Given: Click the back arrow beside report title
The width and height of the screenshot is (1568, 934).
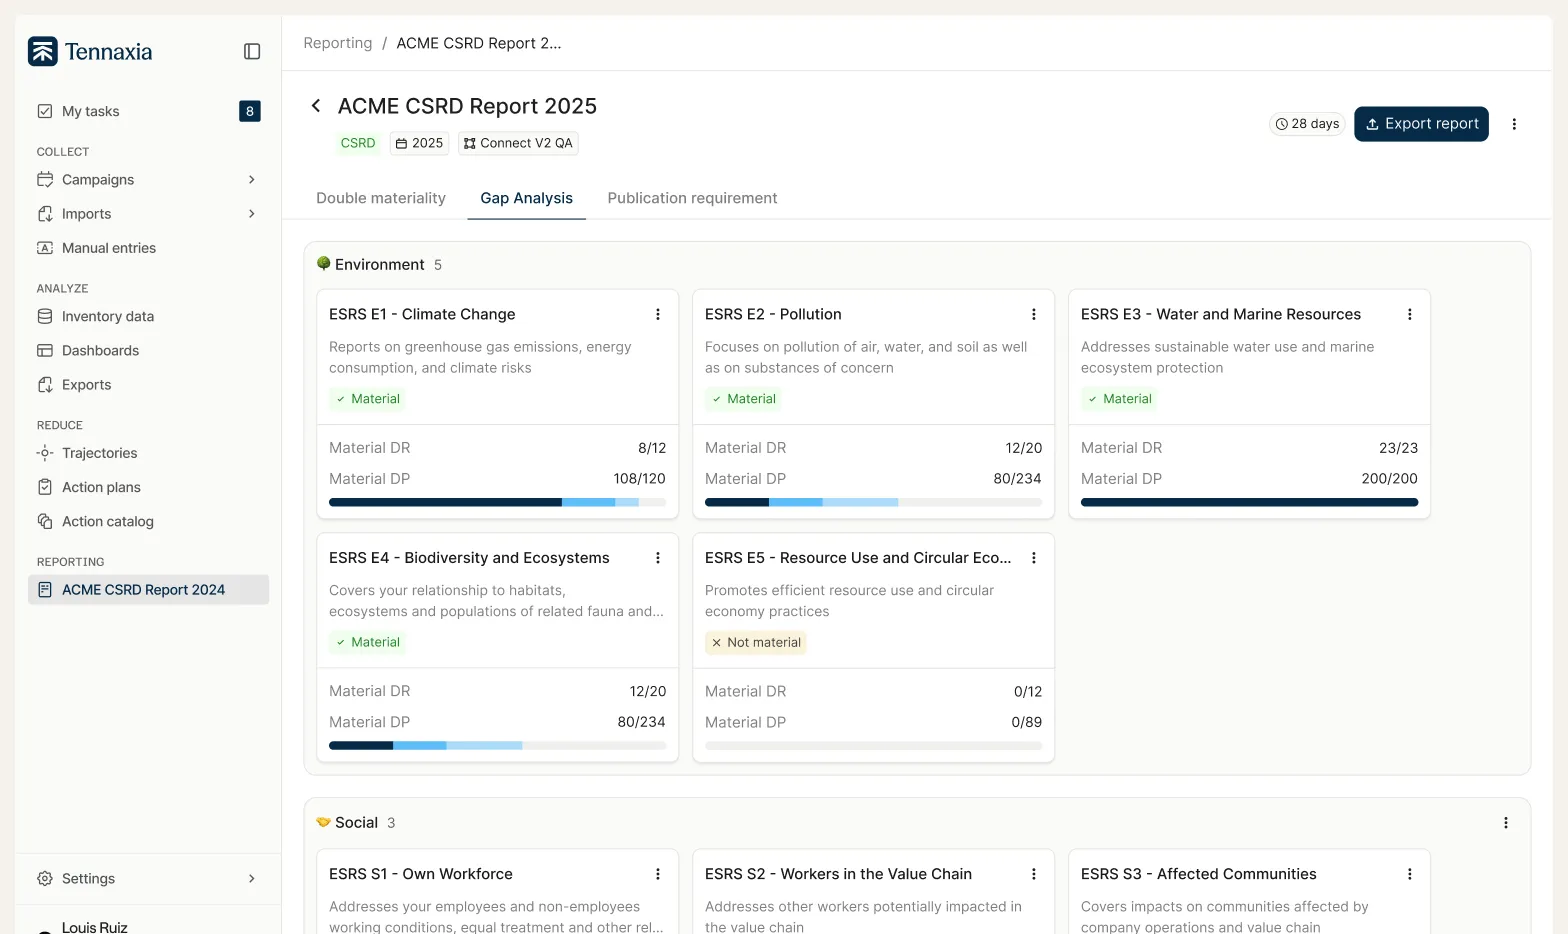Looking at the screenshot, I should click(x=316, y=106).
